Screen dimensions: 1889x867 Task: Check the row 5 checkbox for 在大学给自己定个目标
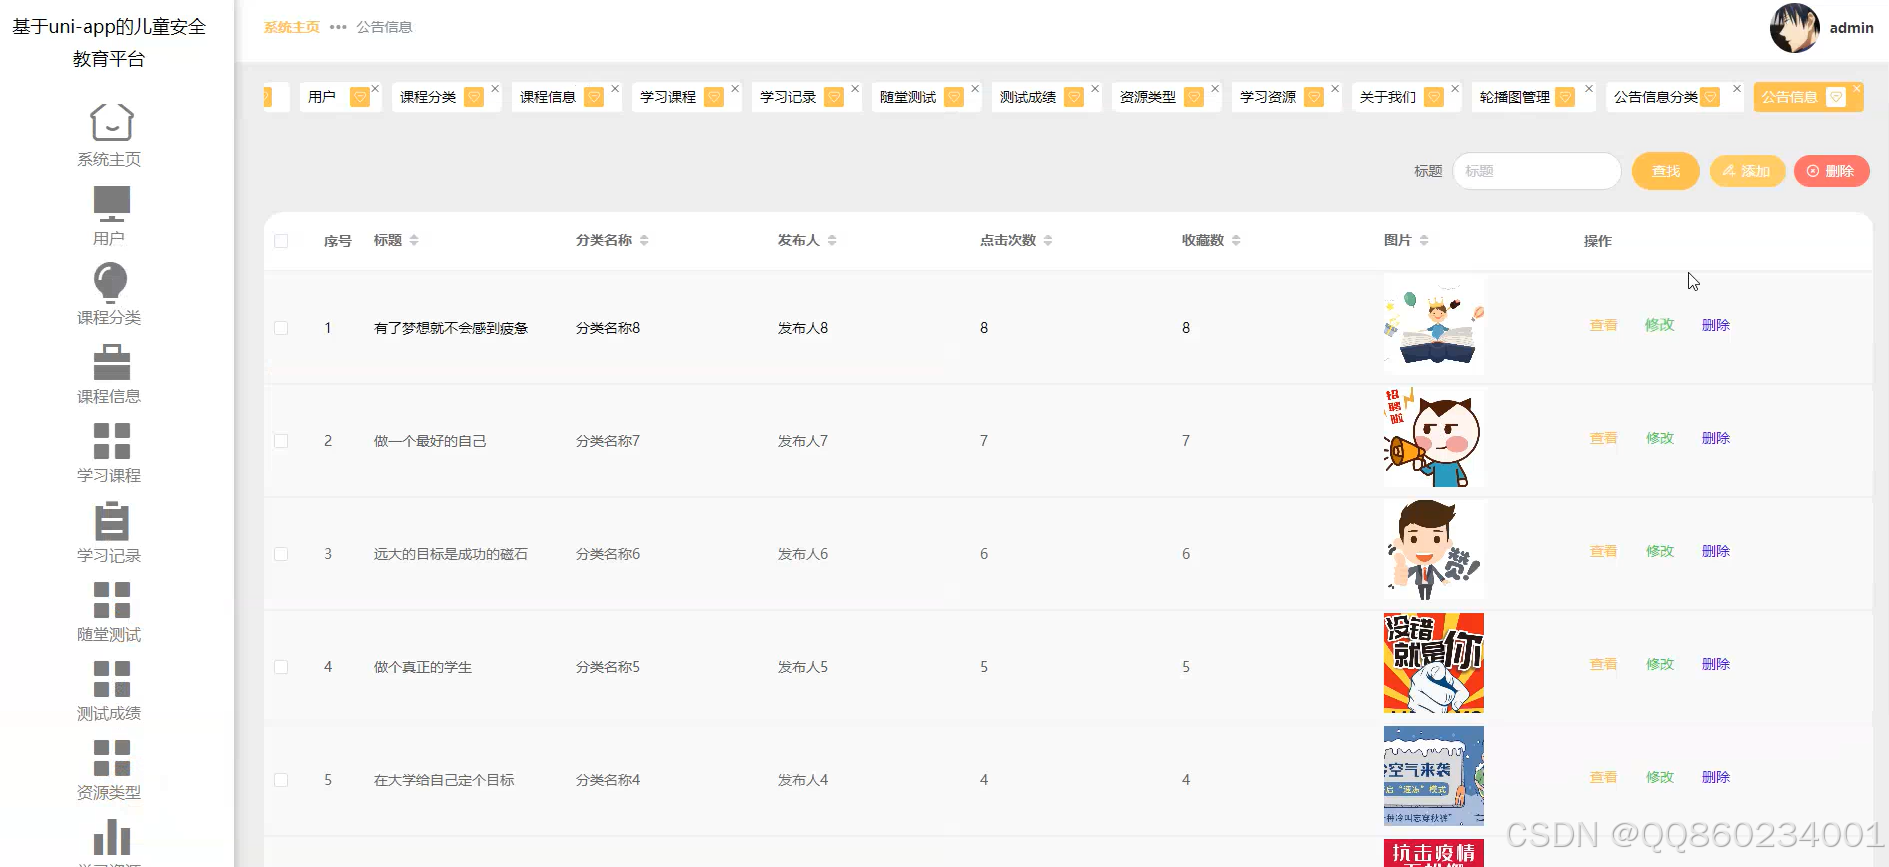point(281,780)
